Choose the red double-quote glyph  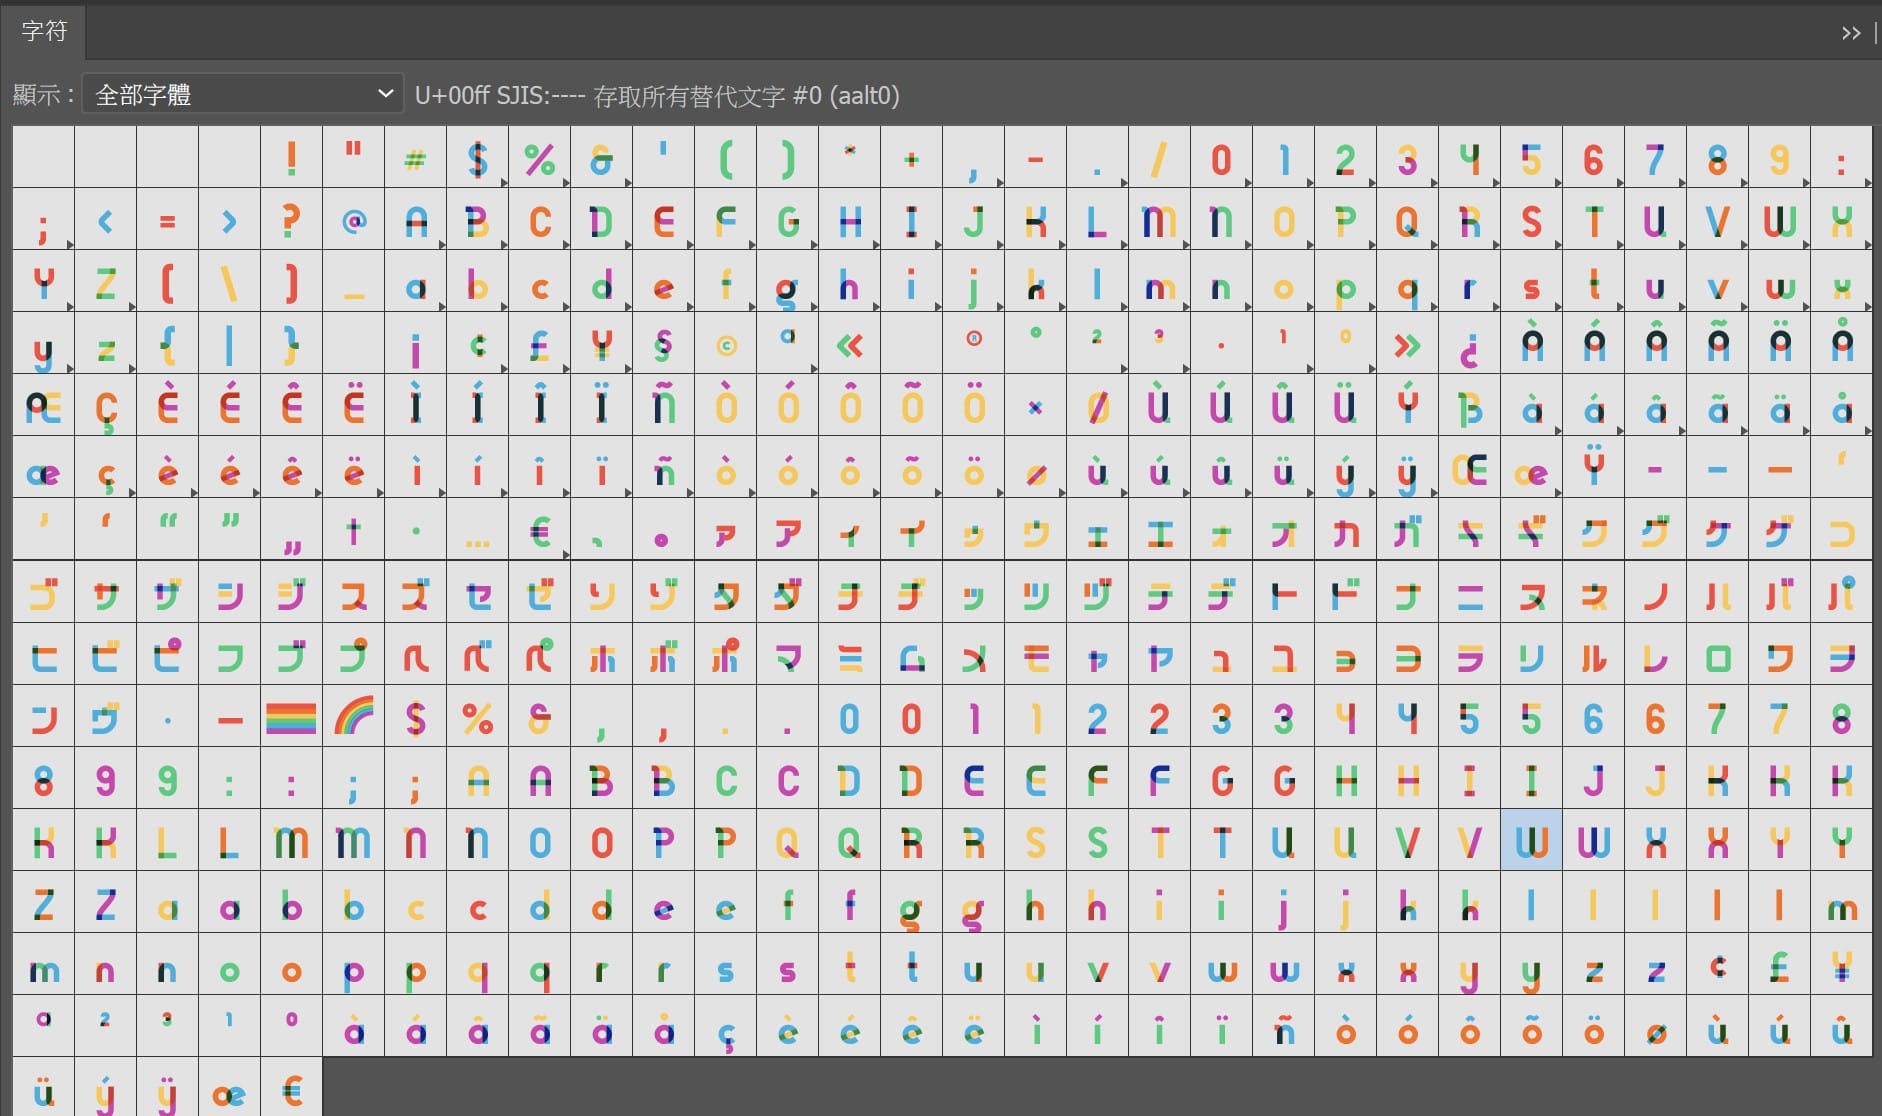354,158
